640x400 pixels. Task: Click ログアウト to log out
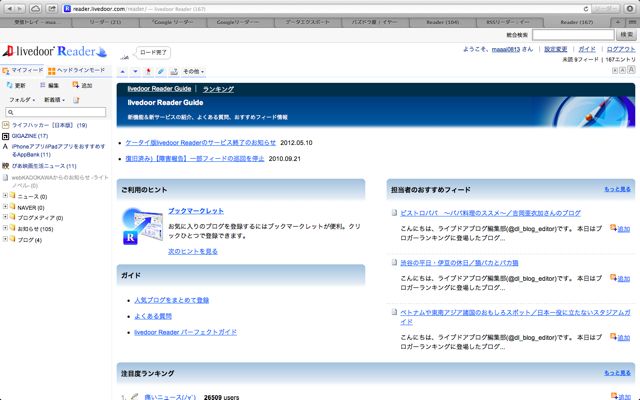[621, 49]
